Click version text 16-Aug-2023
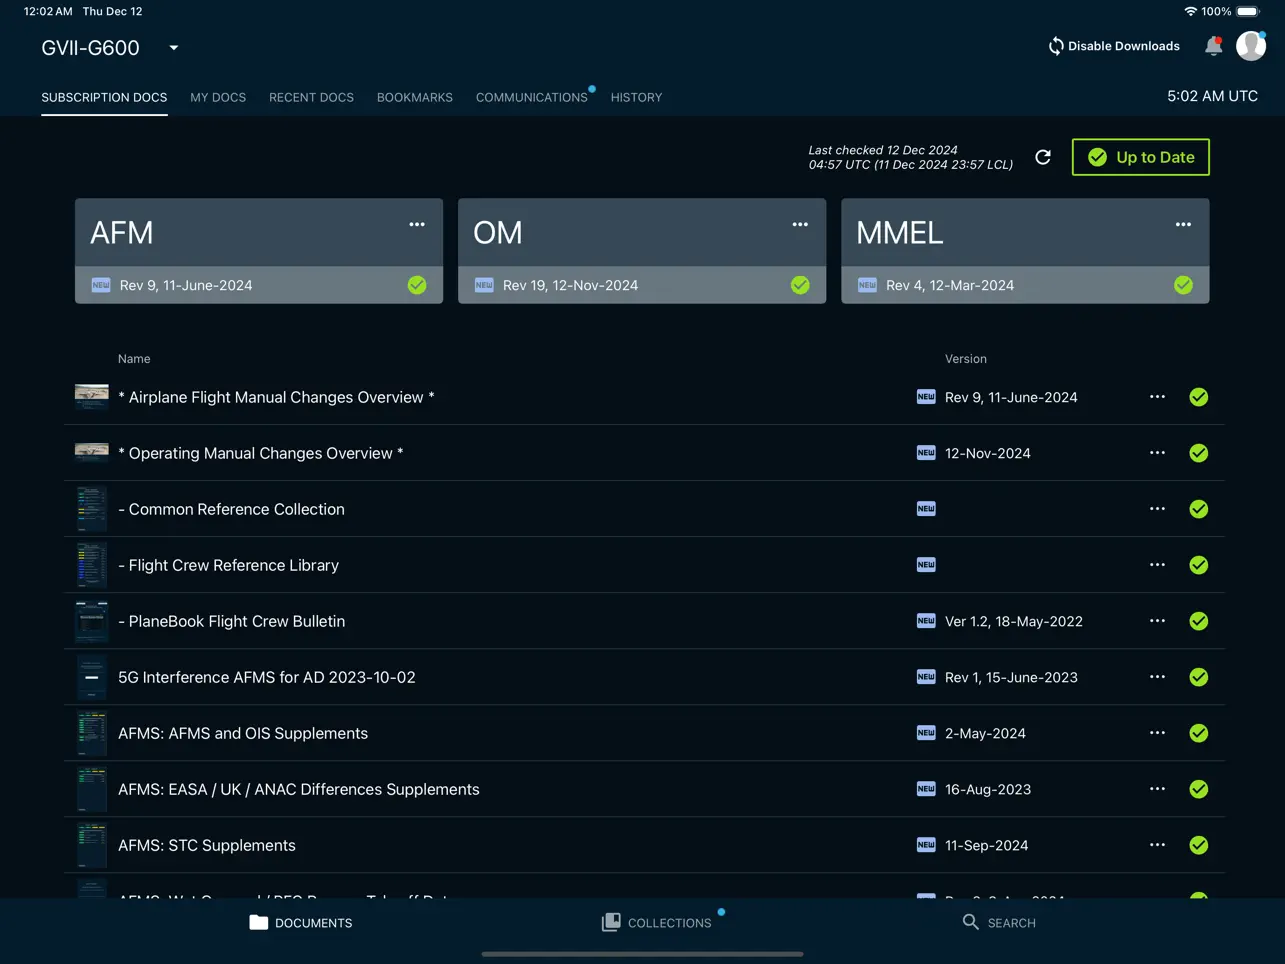 [x=988, y=789]
